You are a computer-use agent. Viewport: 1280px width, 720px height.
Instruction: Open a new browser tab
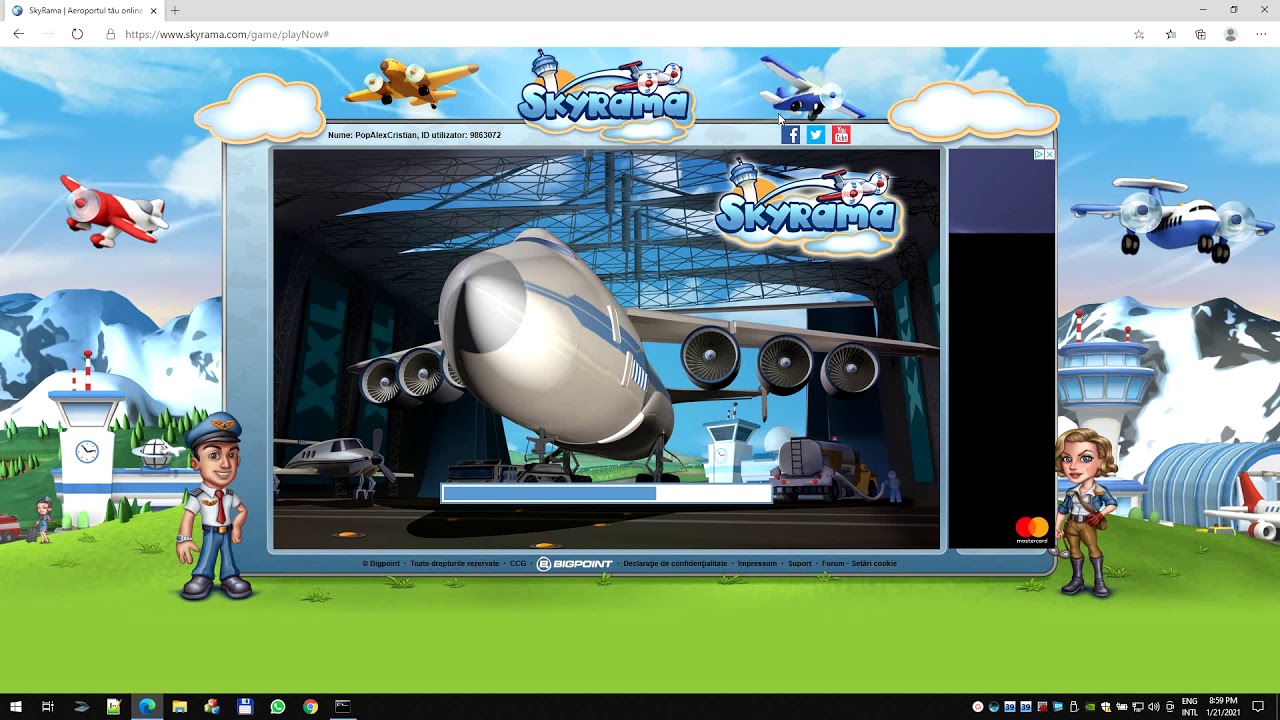[175, 10]
